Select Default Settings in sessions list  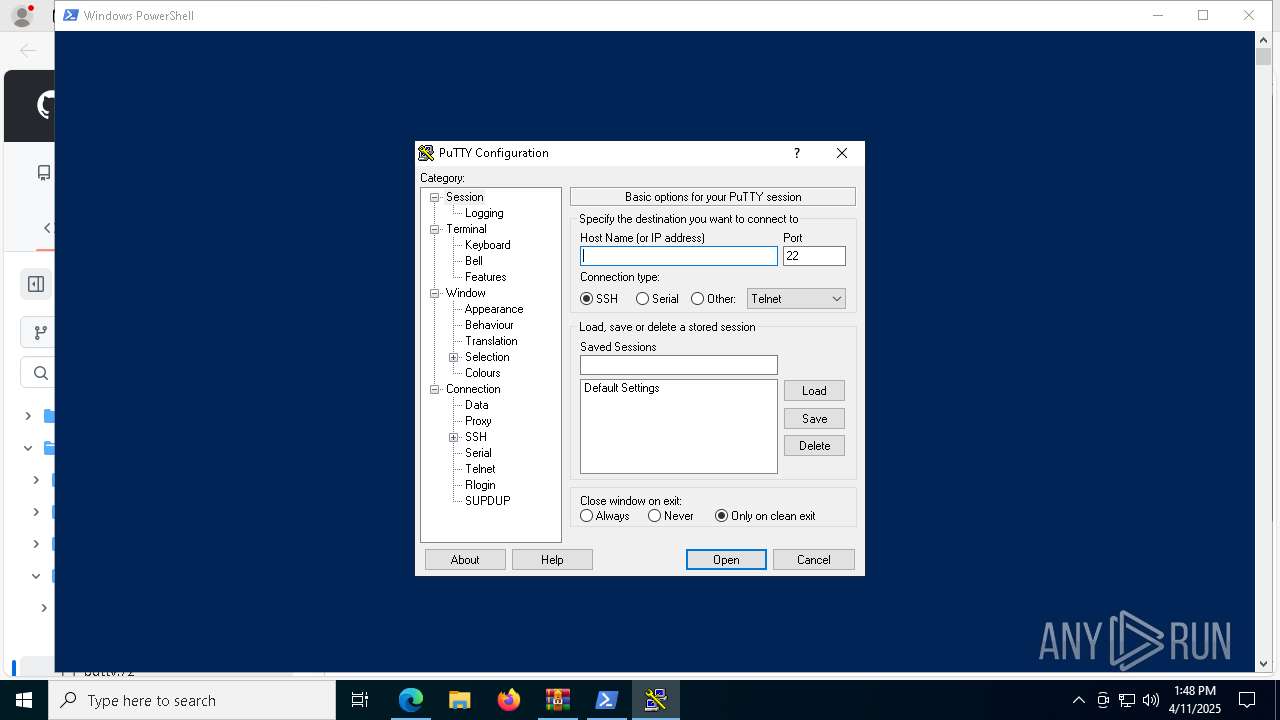pyautogui.click(x=622, y=388)
